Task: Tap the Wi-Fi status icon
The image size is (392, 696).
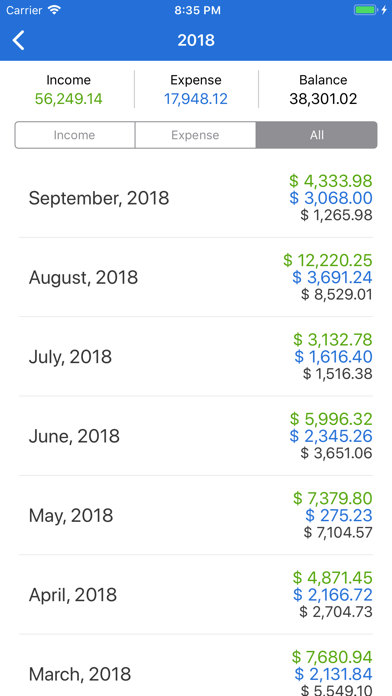Action: coord(55,10)
